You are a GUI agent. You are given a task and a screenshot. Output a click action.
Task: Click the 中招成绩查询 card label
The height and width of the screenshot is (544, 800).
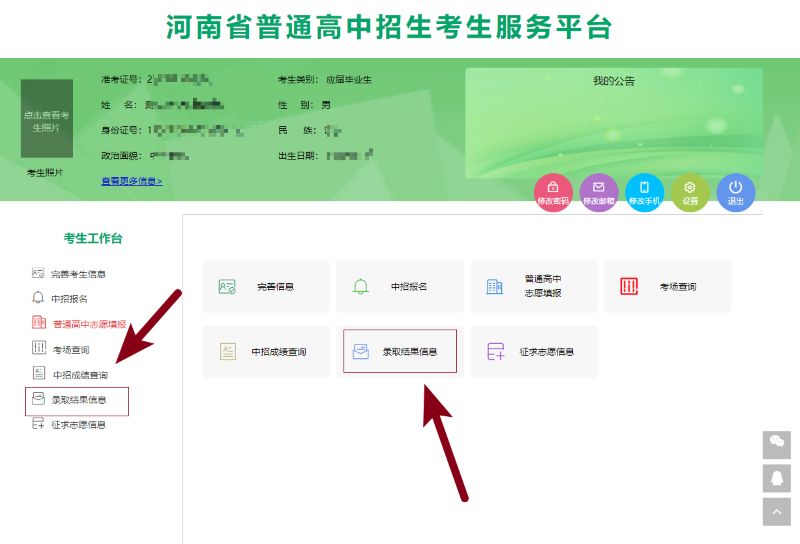click(279, 352)
